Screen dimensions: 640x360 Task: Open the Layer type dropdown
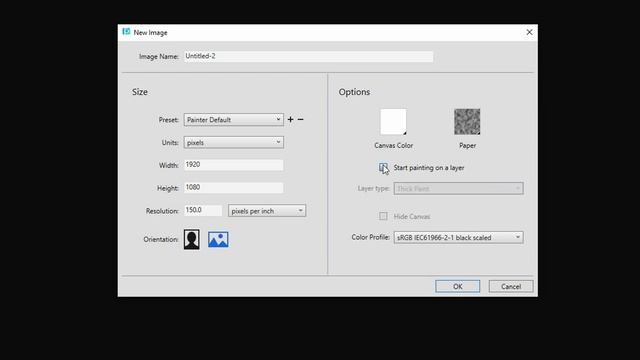click(458, 189)
